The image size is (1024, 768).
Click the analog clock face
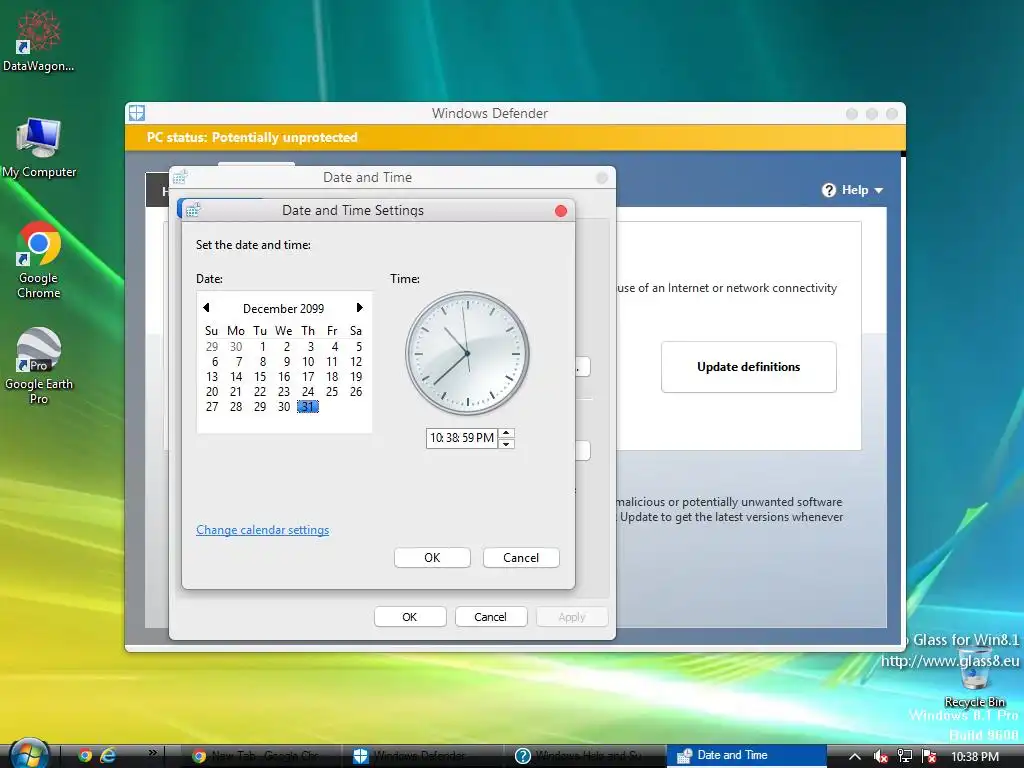pyautogui.click(x=467, y=353)
